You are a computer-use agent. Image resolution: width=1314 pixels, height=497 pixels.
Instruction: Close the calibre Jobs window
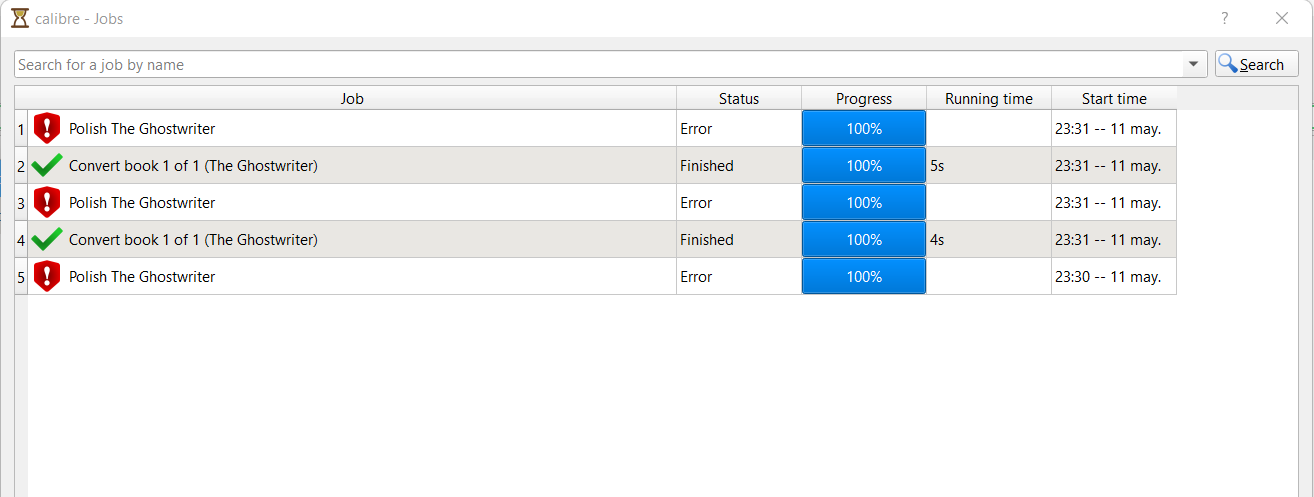1281,18
